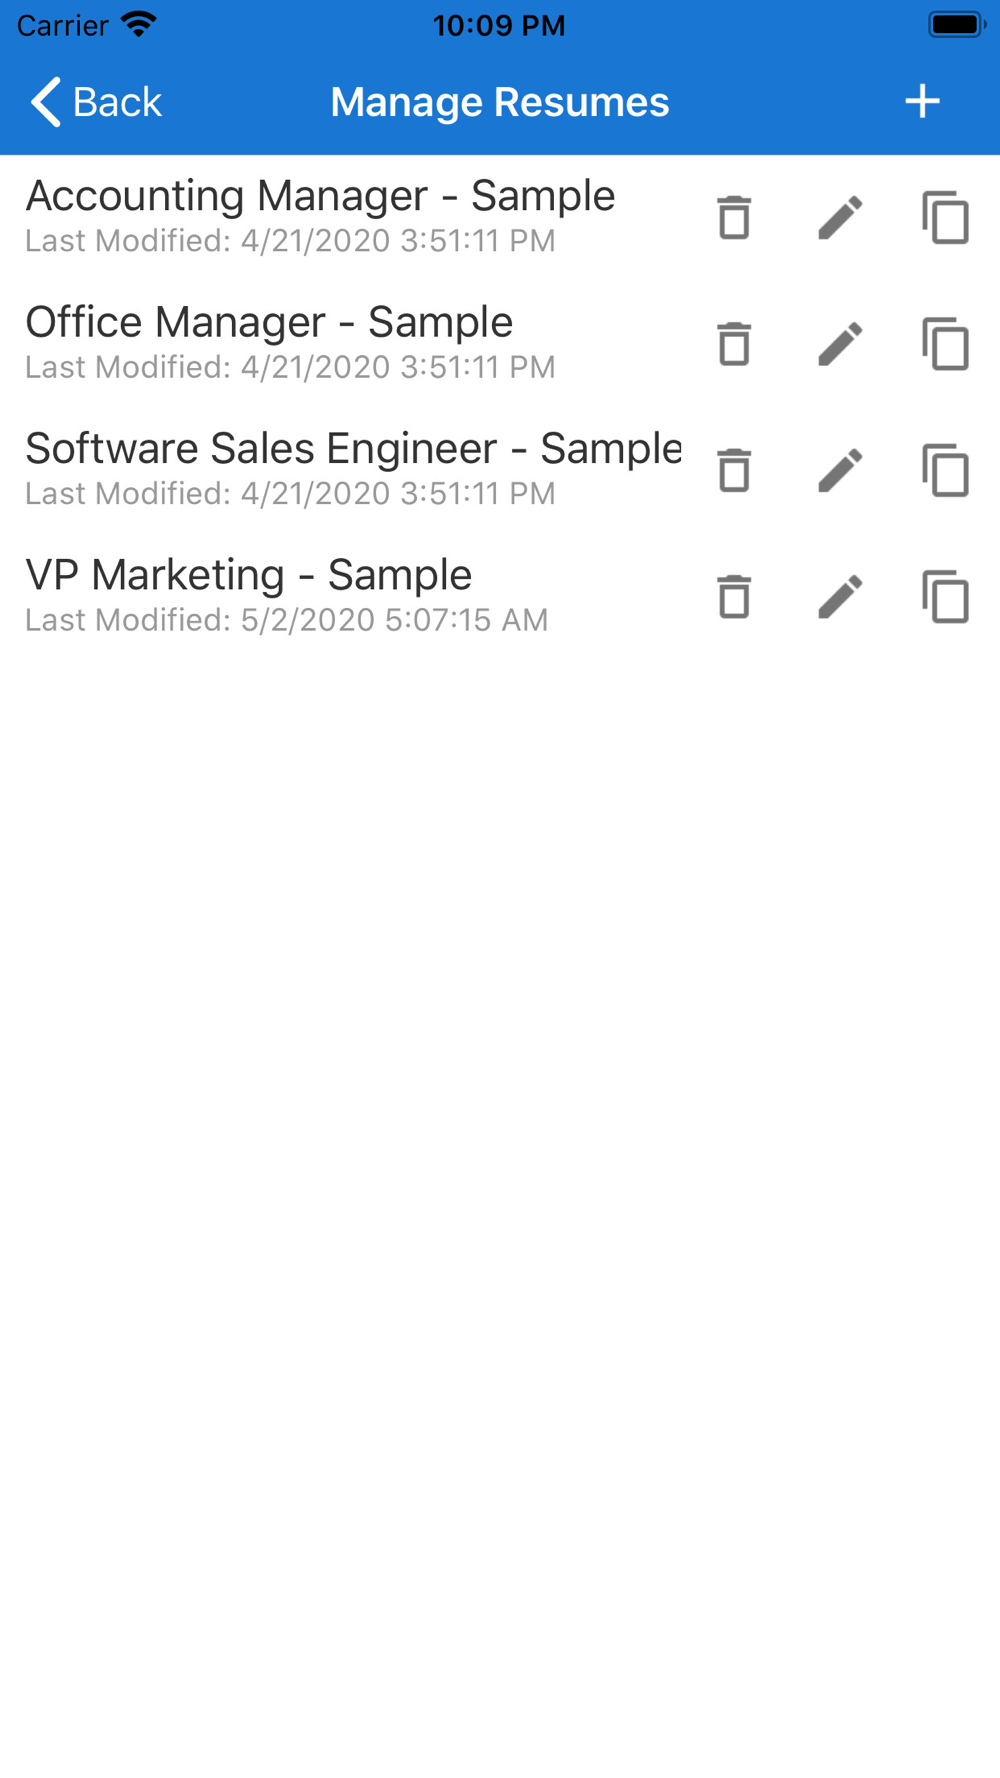Duplicate the Software Sales Engineer resume
The height and width of the screenshot is (1778, 1000).
coord(945,470)
